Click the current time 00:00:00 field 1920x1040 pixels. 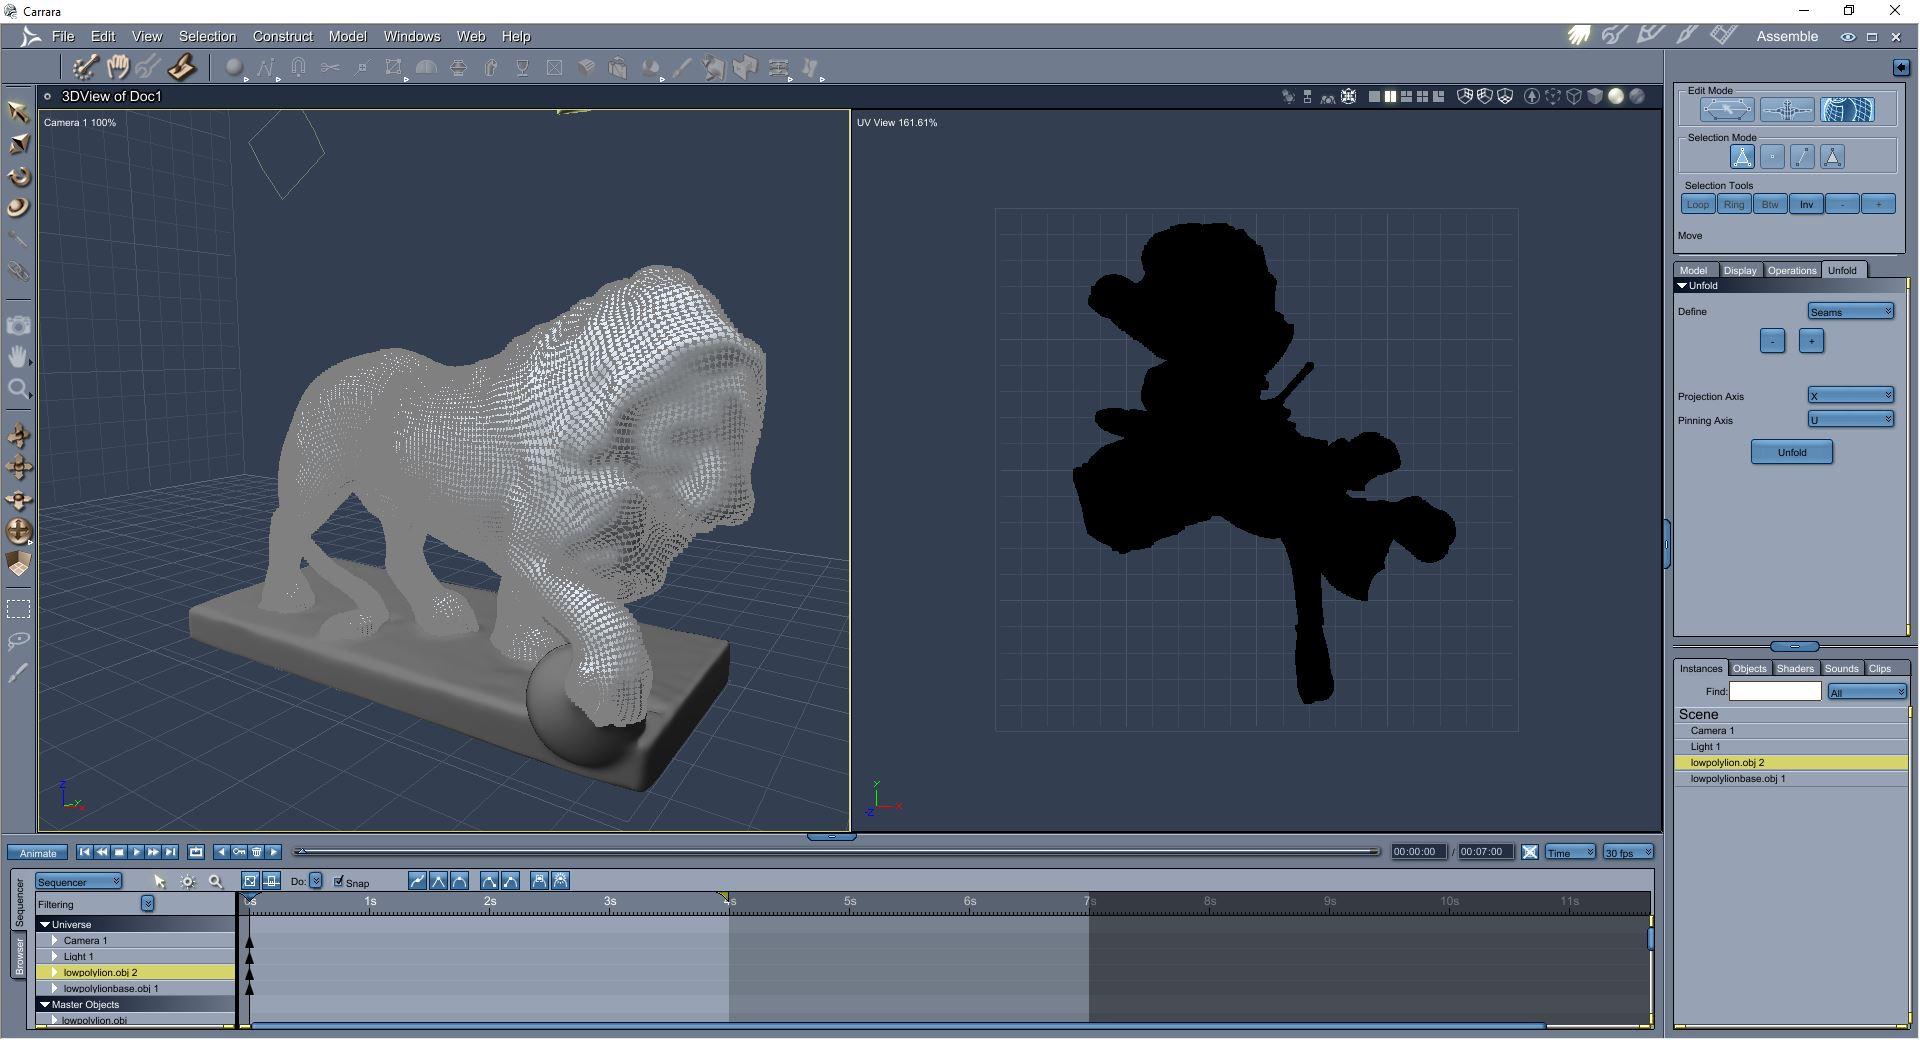[1419, 852]
